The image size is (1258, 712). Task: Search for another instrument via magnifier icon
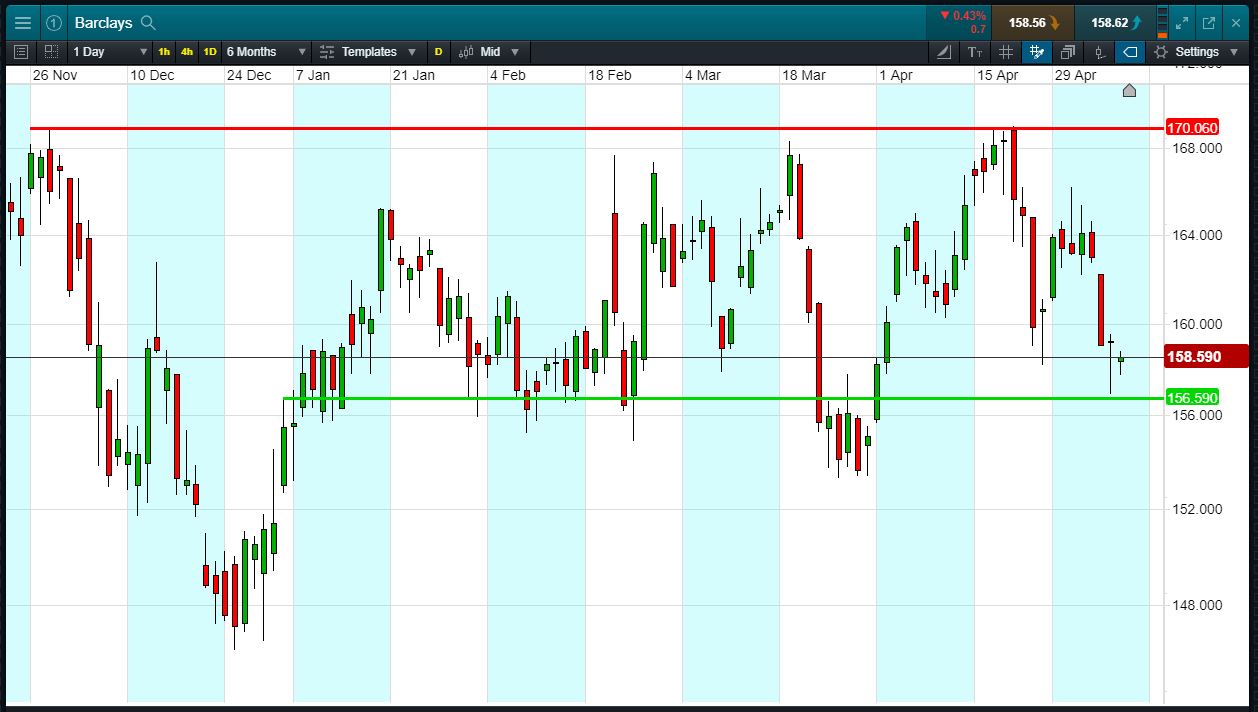148,22
